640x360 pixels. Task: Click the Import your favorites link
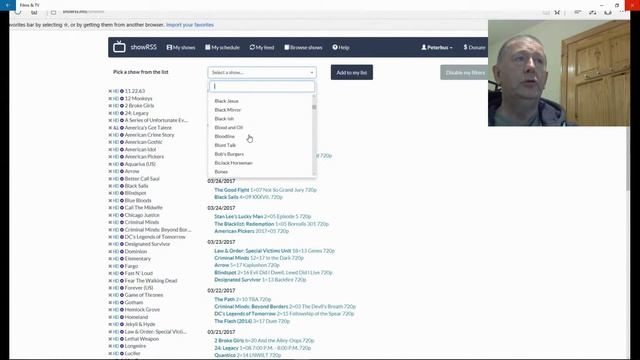pos(190,25)
